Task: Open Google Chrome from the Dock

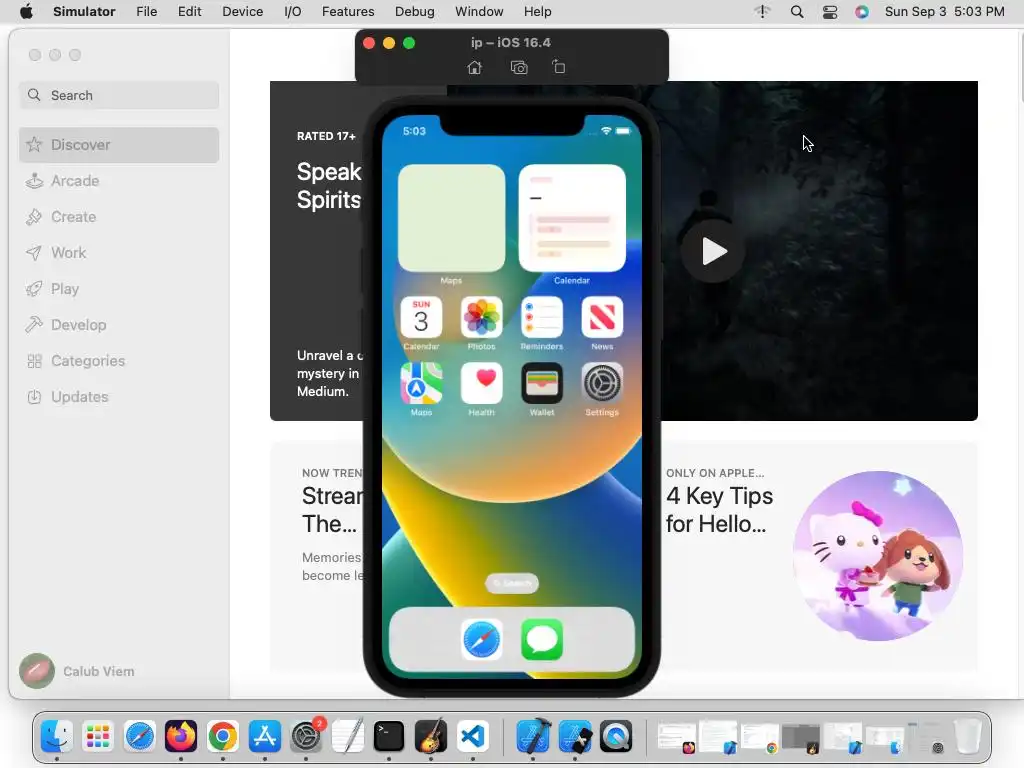Action: (223, 737)
